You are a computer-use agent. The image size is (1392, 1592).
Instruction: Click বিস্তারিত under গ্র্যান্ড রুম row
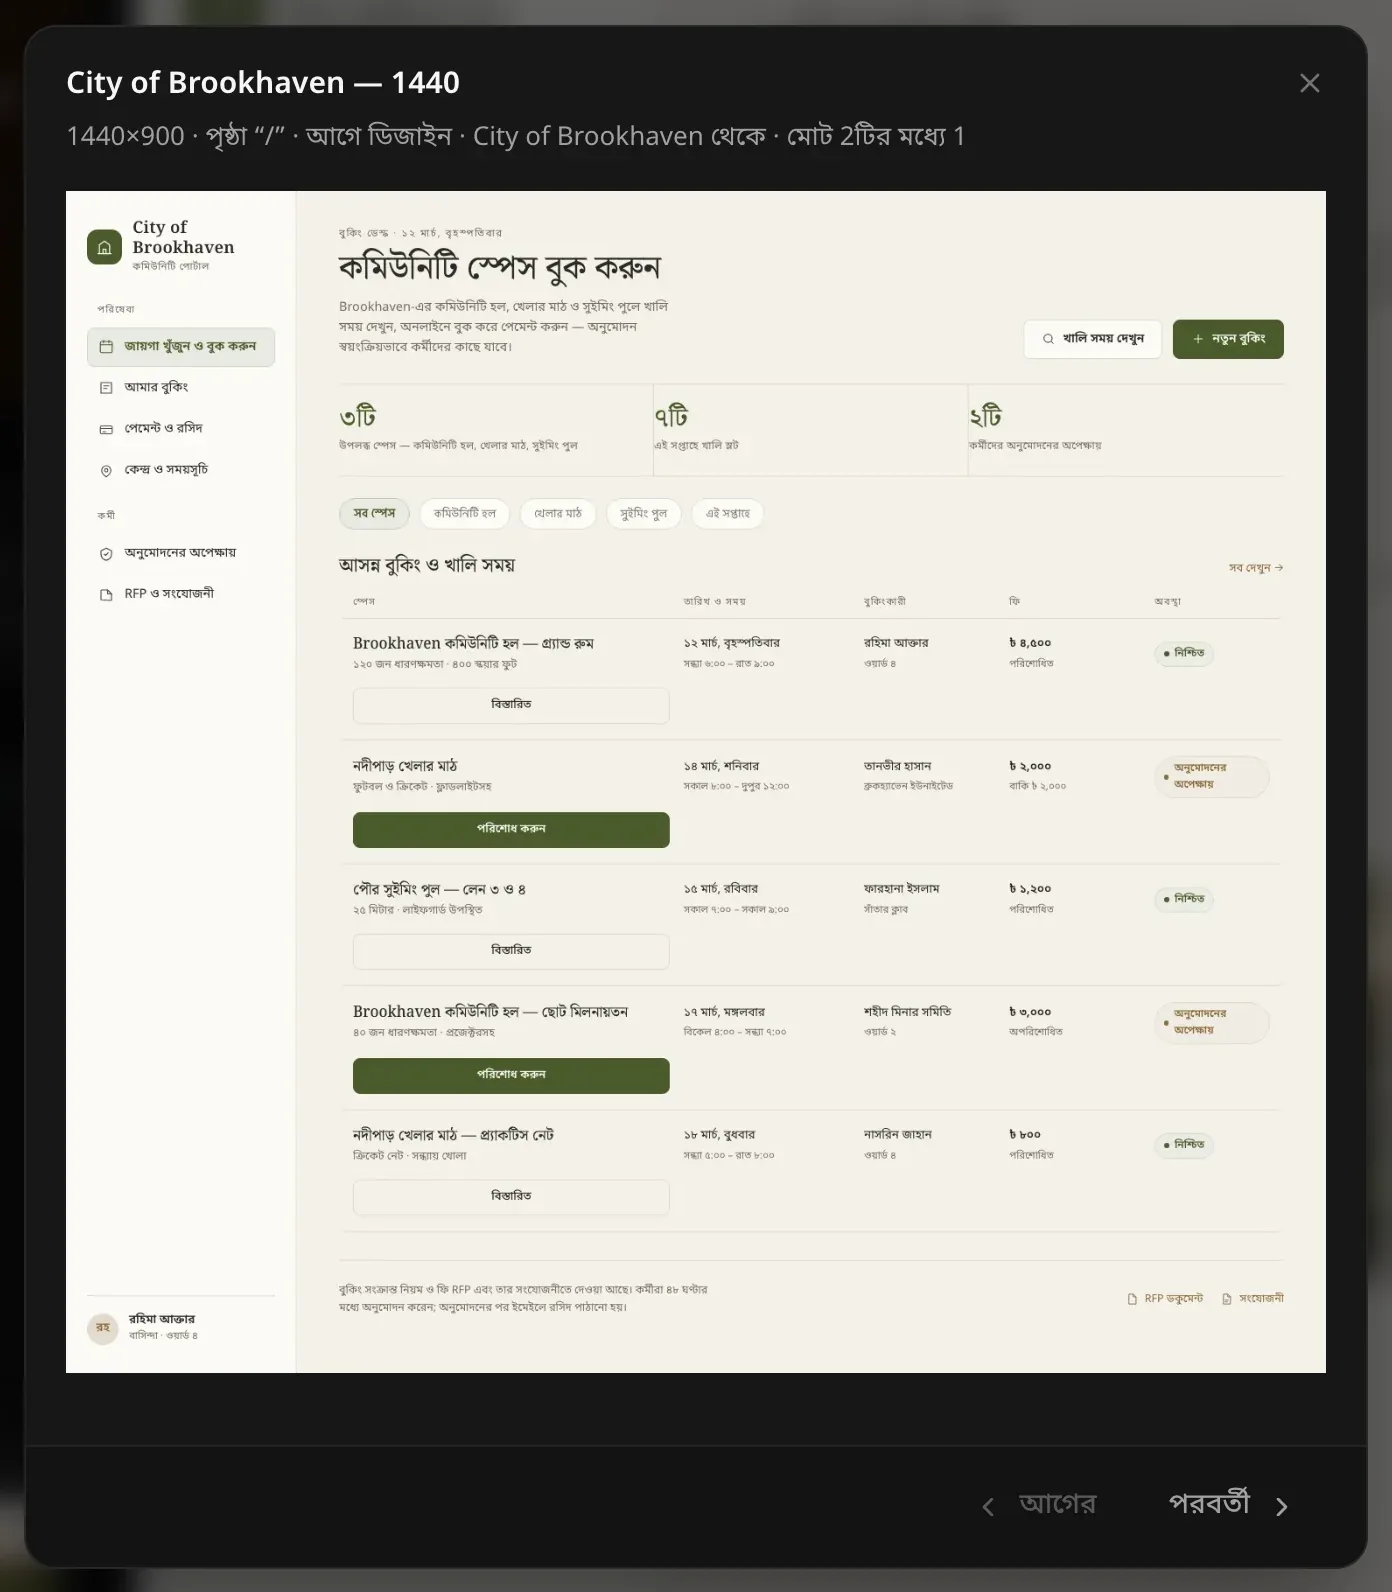(511, 705)
